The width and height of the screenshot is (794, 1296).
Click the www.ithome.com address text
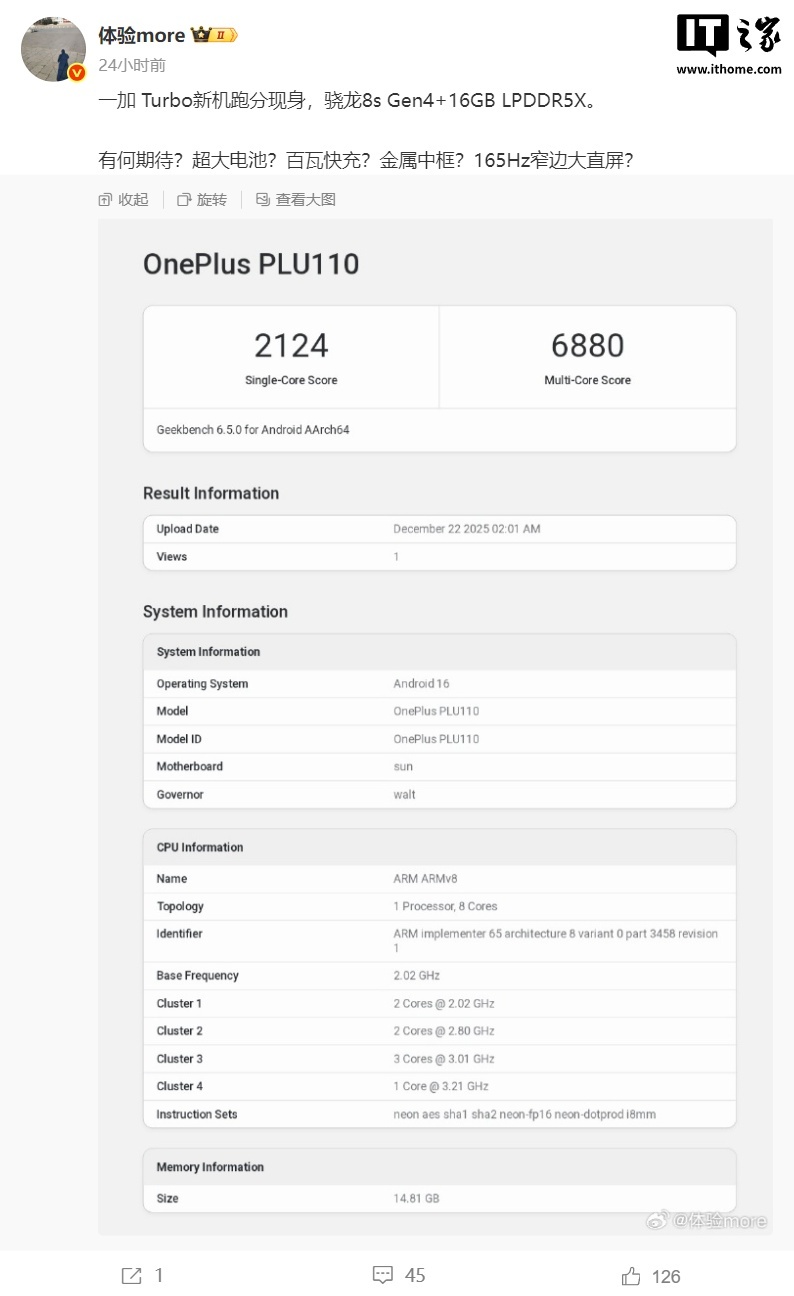[x=728, y=69]
